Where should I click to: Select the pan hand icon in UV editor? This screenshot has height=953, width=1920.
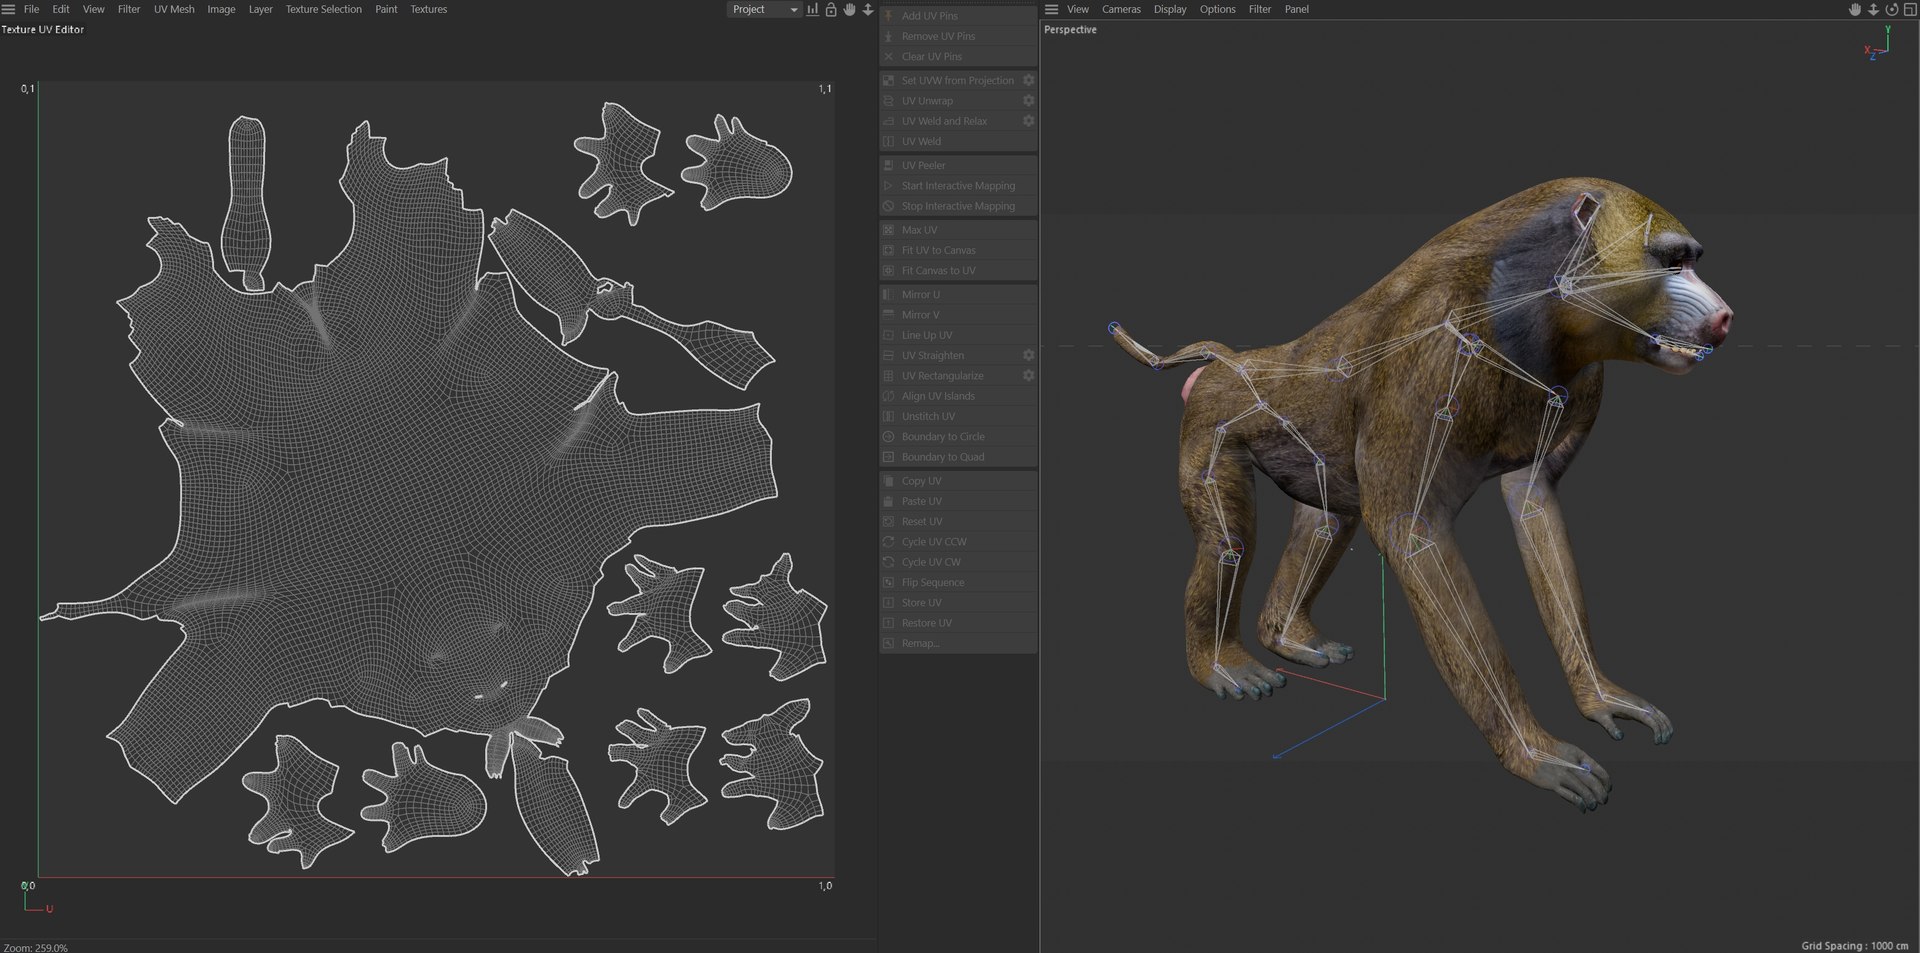pos(849,9)
